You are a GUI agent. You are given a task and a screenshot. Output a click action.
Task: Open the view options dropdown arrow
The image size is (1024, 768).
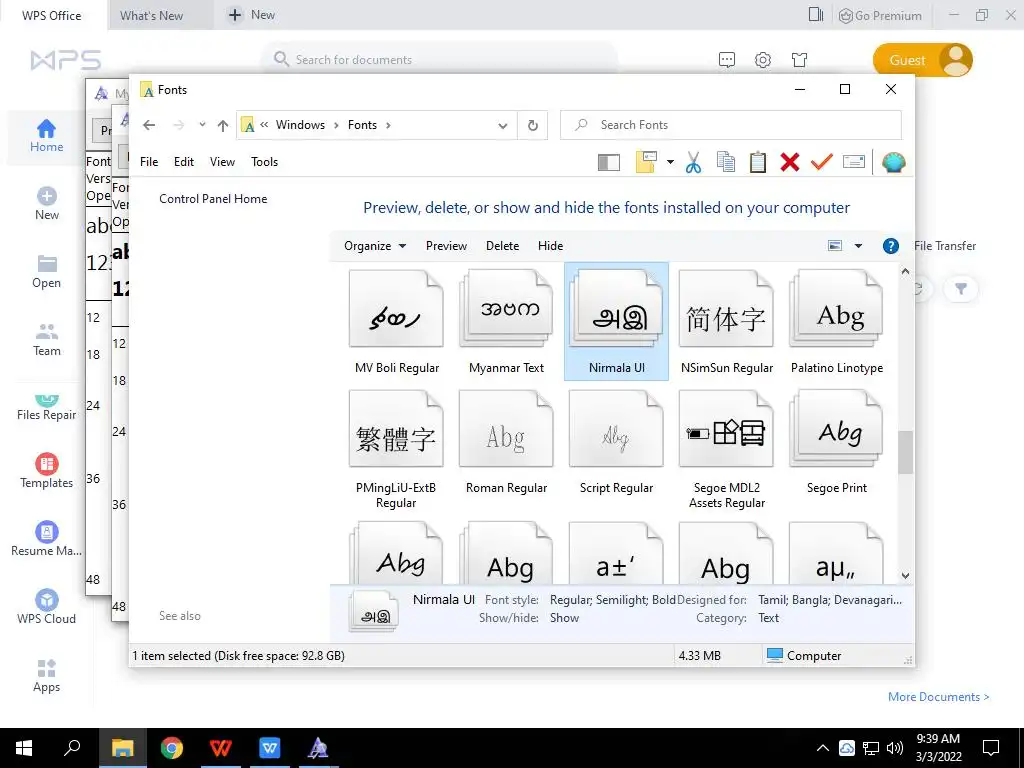pyautogui.click(x=858, y=246)
